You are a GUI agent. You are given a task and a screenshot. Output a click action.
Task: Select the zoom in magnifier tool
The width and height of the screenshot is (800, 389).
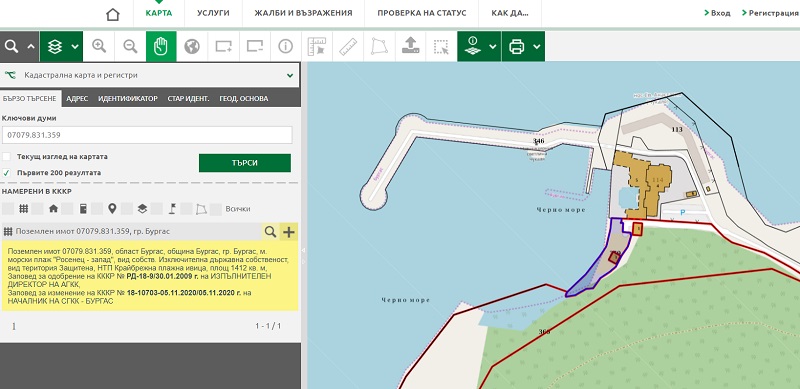click(99, 46)
